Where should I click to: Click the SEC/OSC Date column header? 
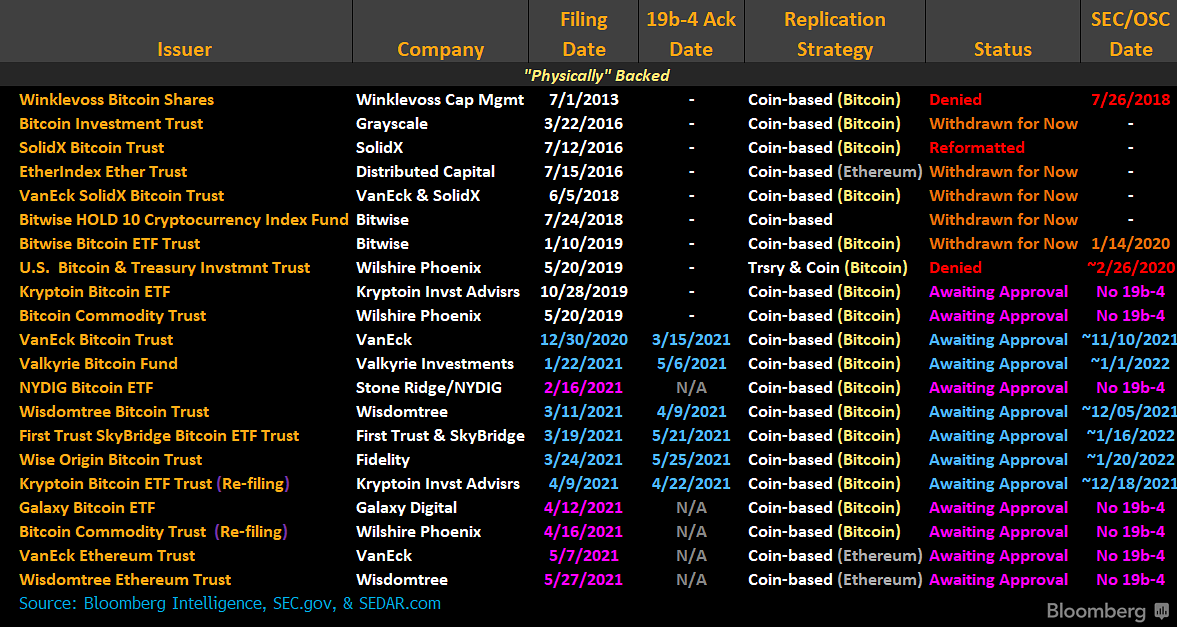point(1130,35)
